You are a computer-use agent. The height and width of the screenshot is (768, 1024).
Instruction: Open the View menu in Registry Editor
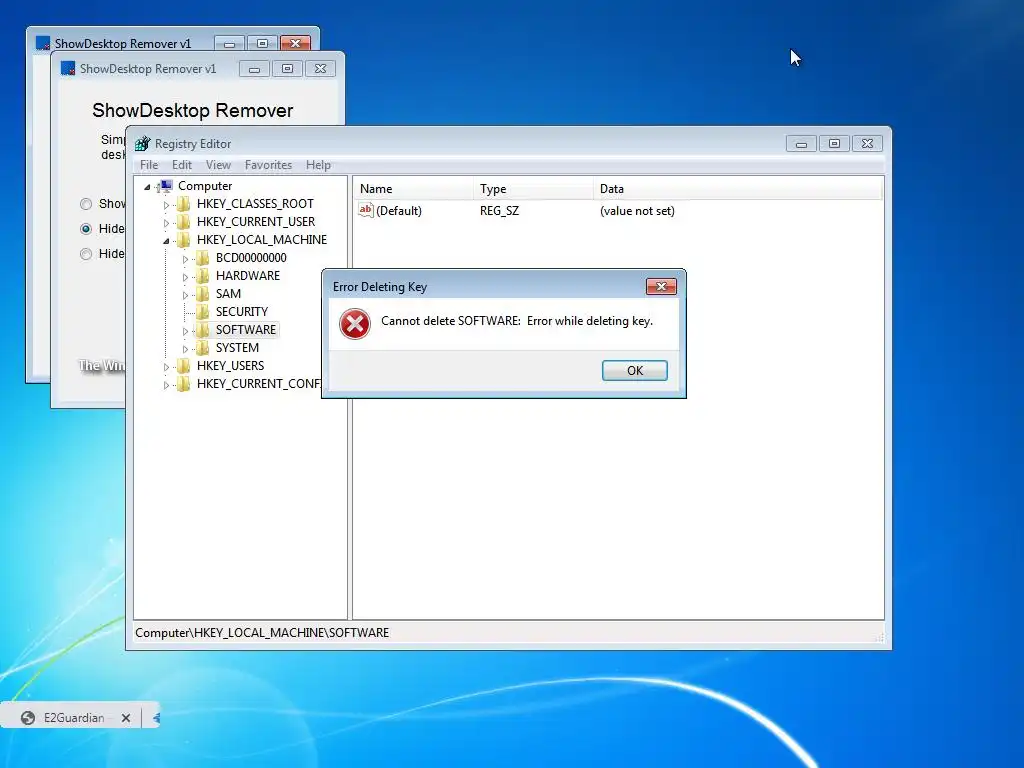click(218, 165)
